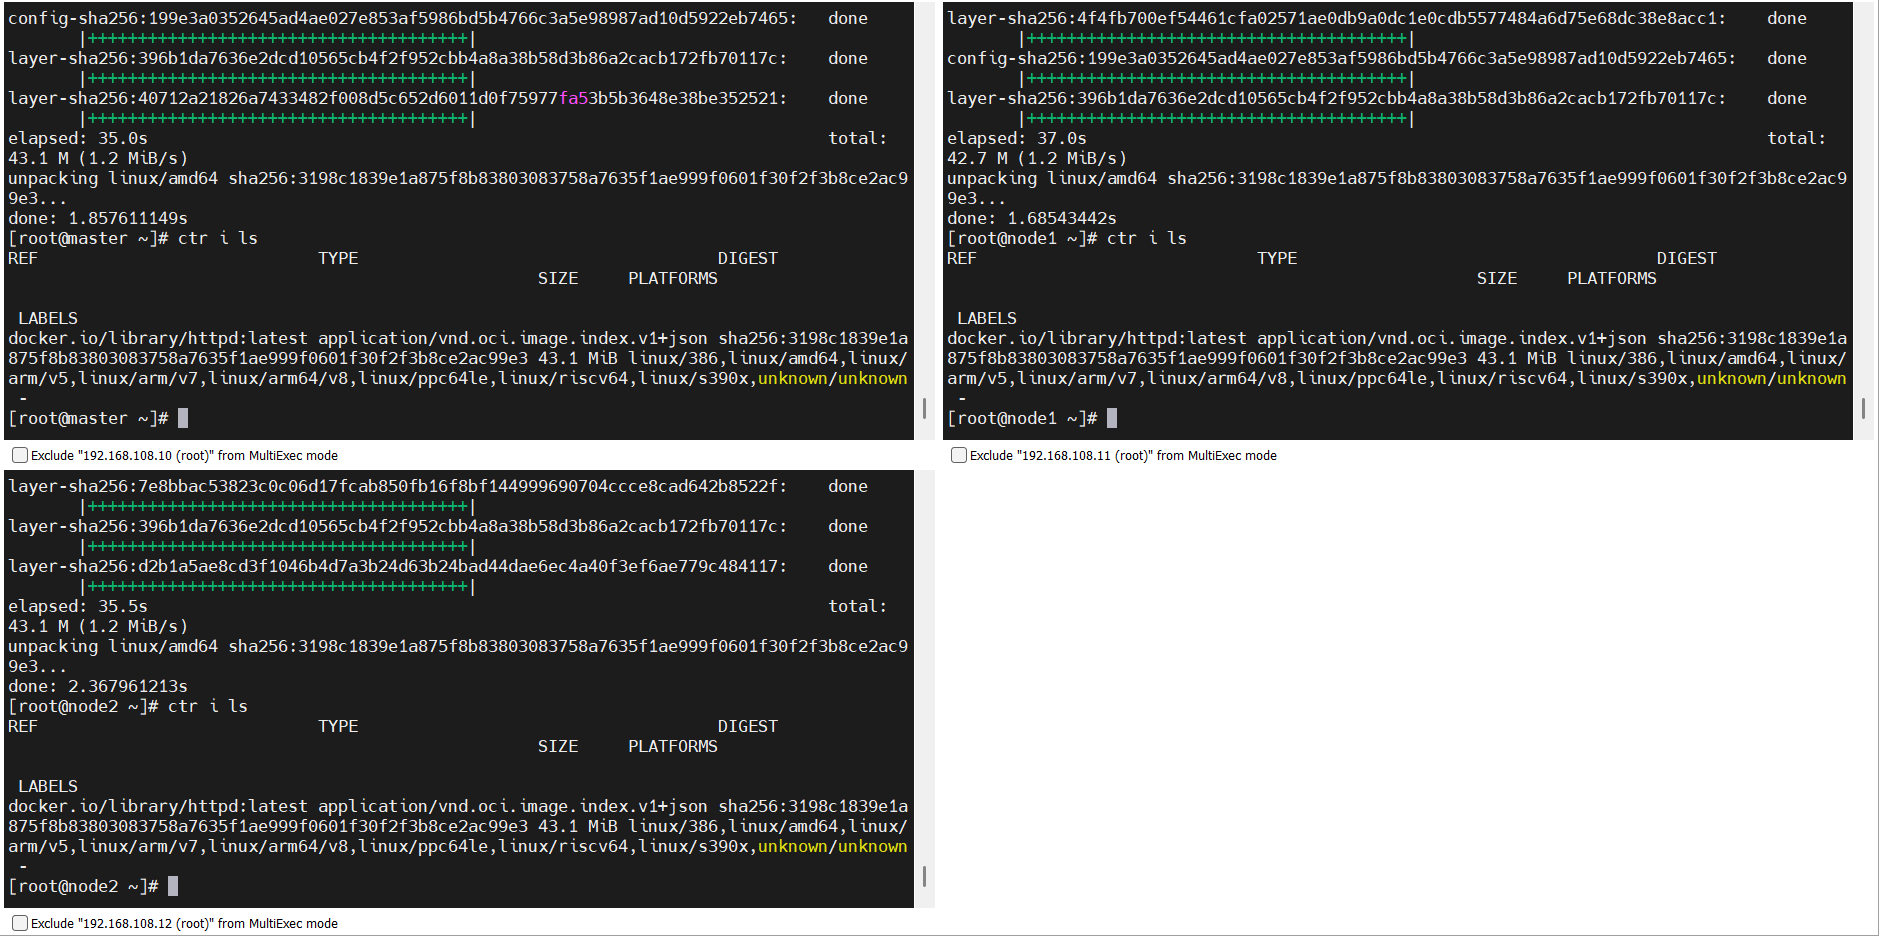1879x936 pixels.
Task: Click PLATFORMS column header in node1 terminal
Action: pos(1612,278)
